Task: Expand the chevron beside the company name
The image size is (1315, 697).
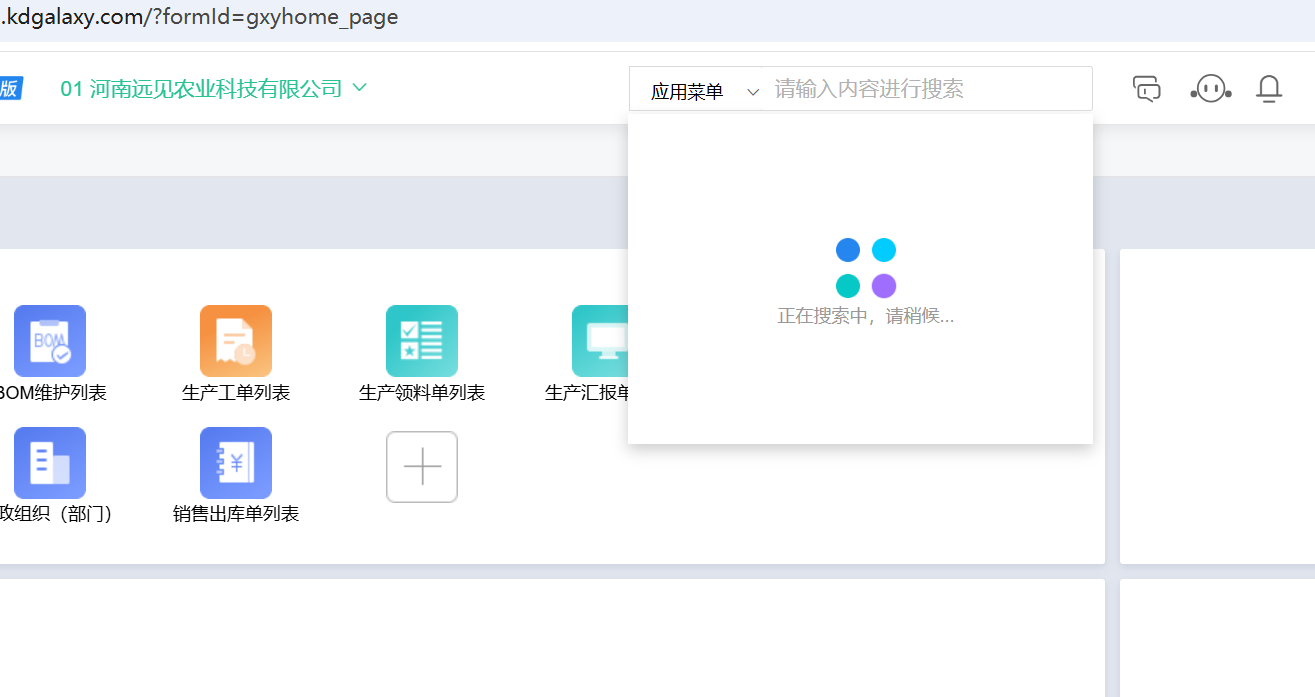Action: pos(360,88)
